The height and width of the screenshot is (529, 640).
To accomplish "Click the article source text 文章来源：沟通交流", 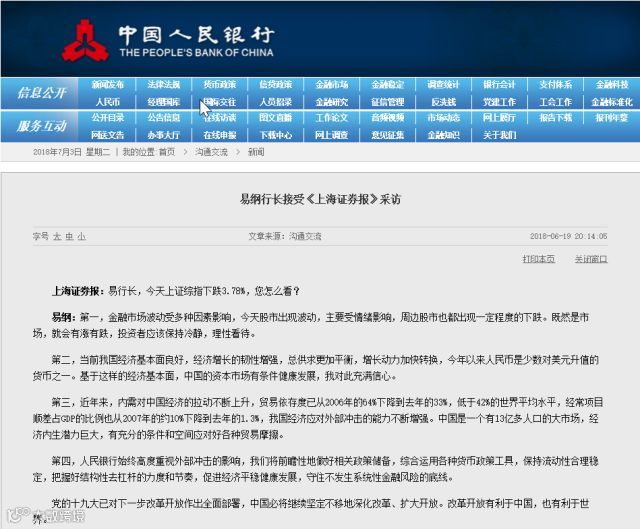I will (x=285, y=236).
